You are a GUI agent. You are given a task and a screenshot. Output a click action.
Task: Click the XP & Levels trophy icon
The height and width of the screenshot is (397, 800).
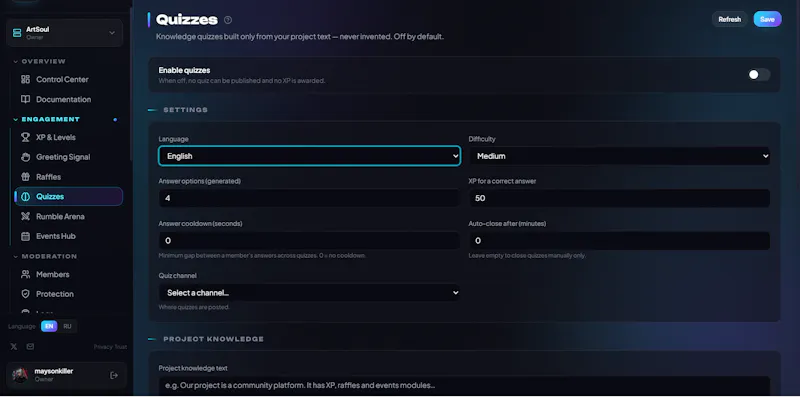pyautogui.click(x=25, y=137)
